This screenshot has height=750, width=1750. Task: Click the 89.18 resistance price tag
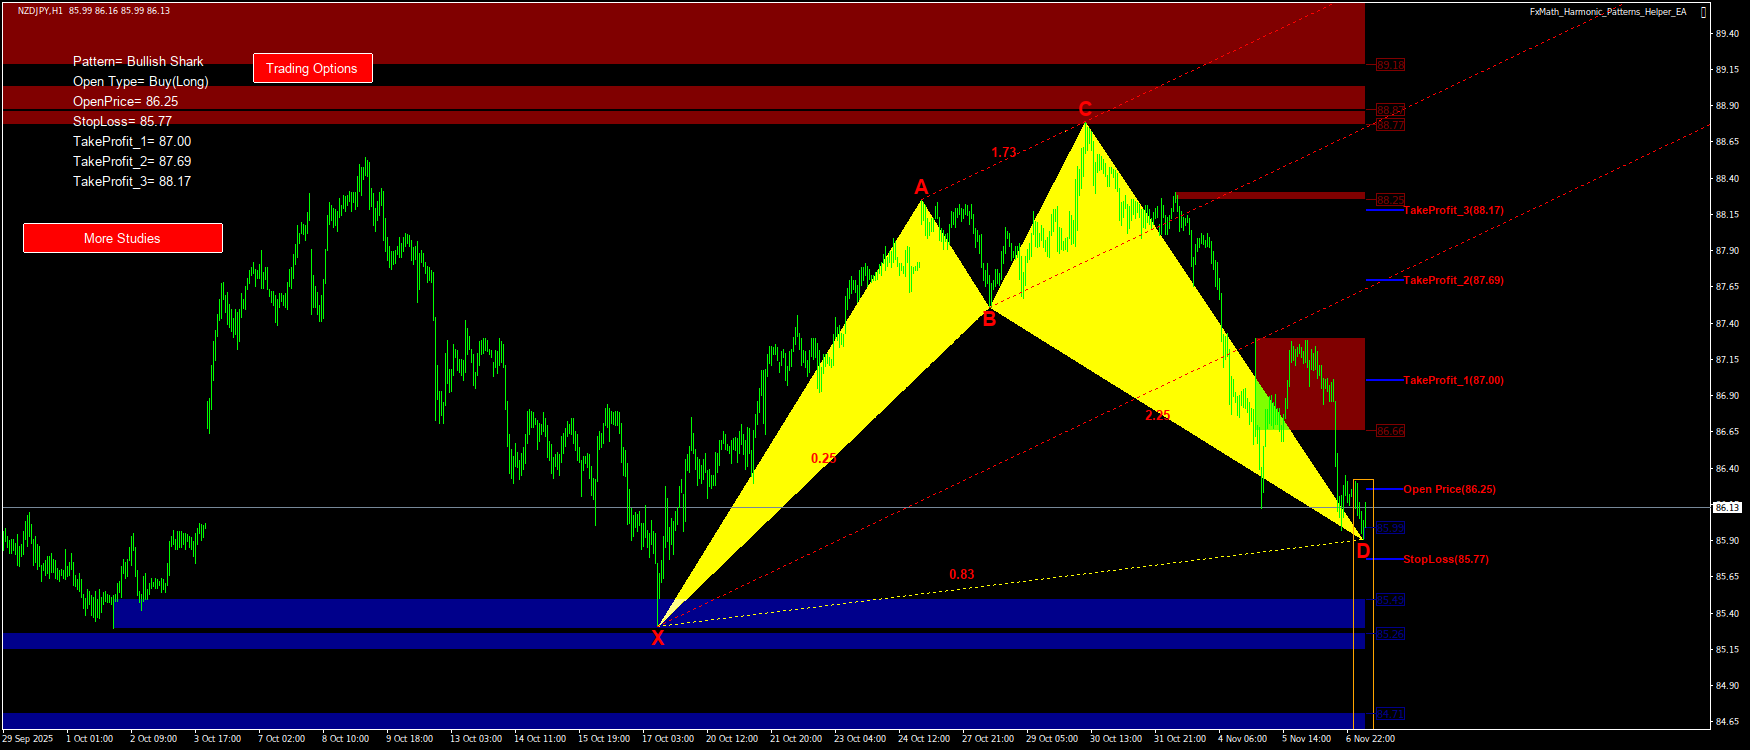[1390, 65]
